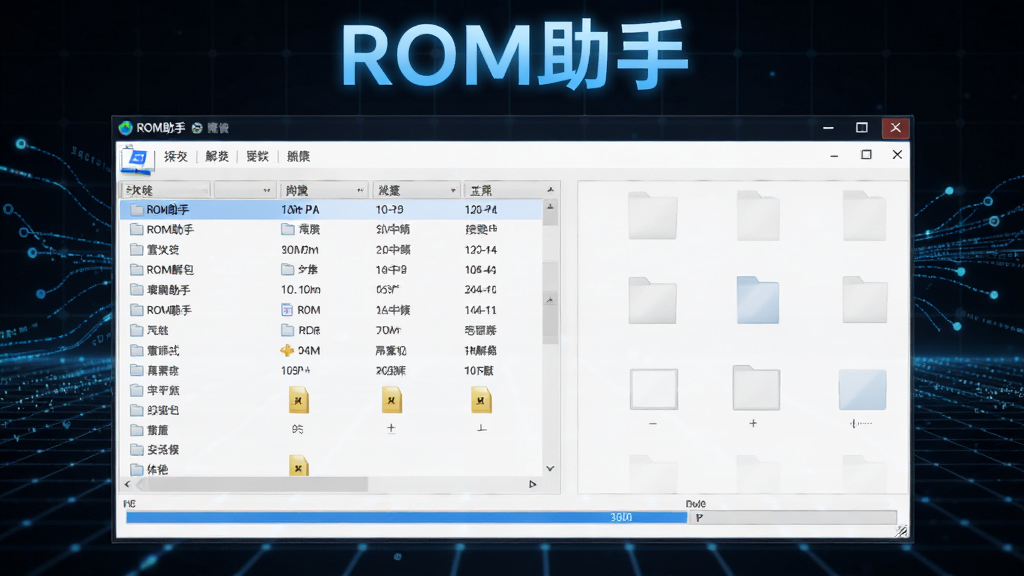
Task: Open the right-pane folder above the plus sign
Action: [756, 387]
